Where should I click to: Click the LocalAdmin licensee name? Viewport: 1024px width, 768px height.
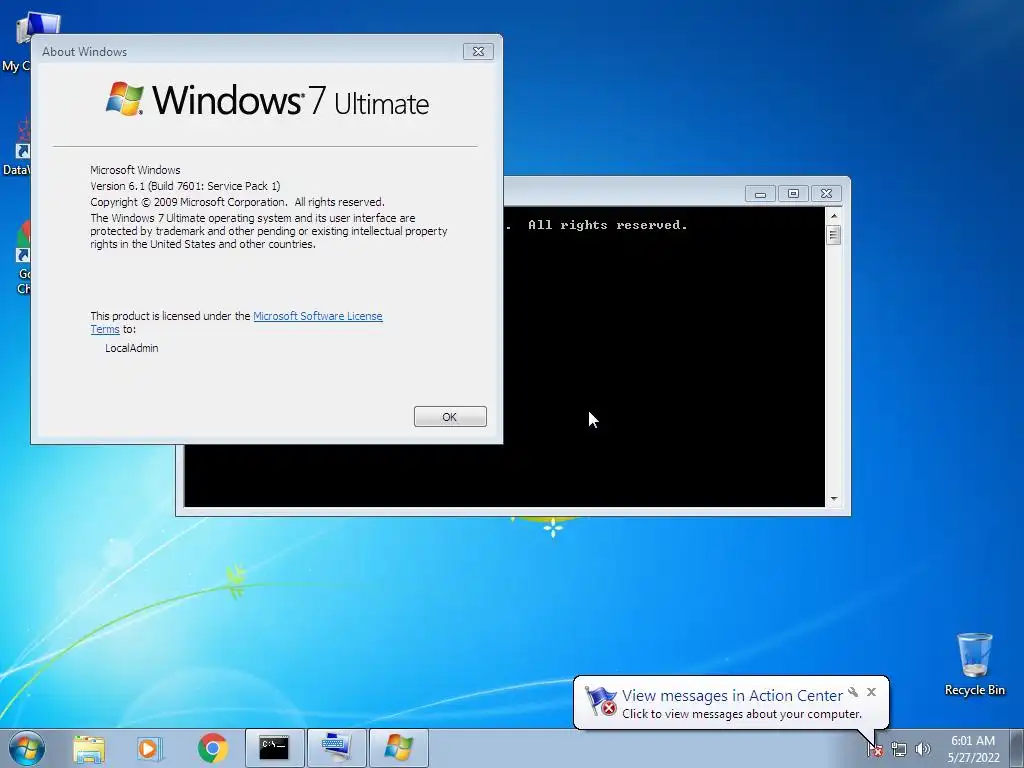pyautogui.click(x=131, y=348)
